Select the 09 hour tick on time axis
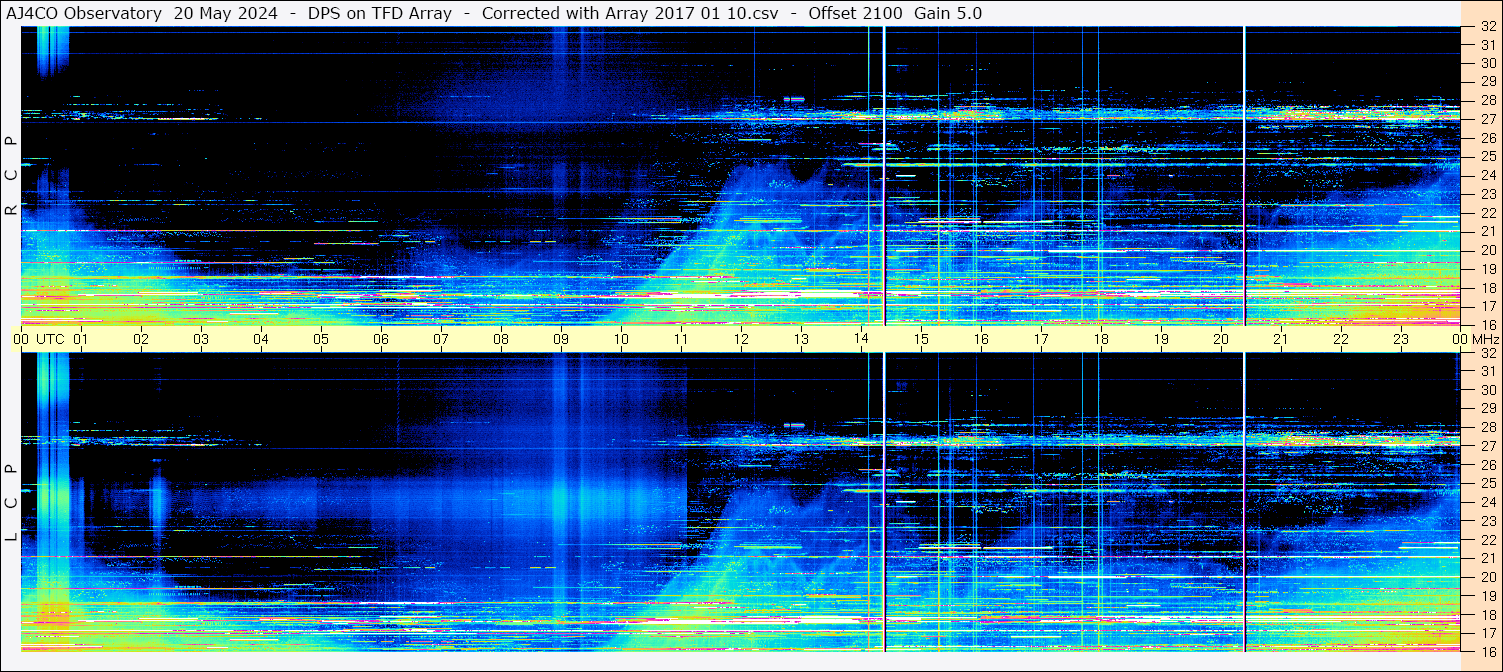Image resolution: width=1503 pixels, height=672 pixels. click(x=561, y=339)
